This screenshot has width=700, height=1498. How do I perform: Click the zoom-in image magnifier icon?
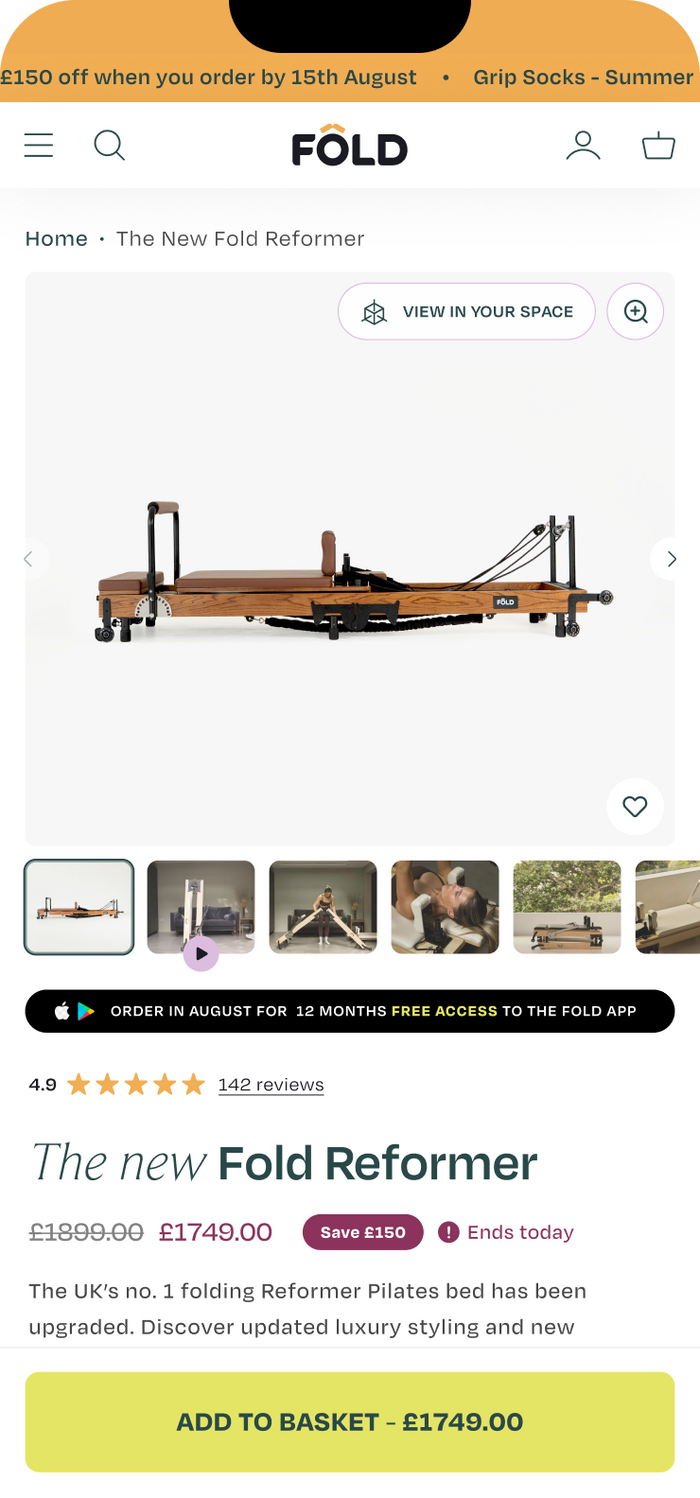click(636, 312)
